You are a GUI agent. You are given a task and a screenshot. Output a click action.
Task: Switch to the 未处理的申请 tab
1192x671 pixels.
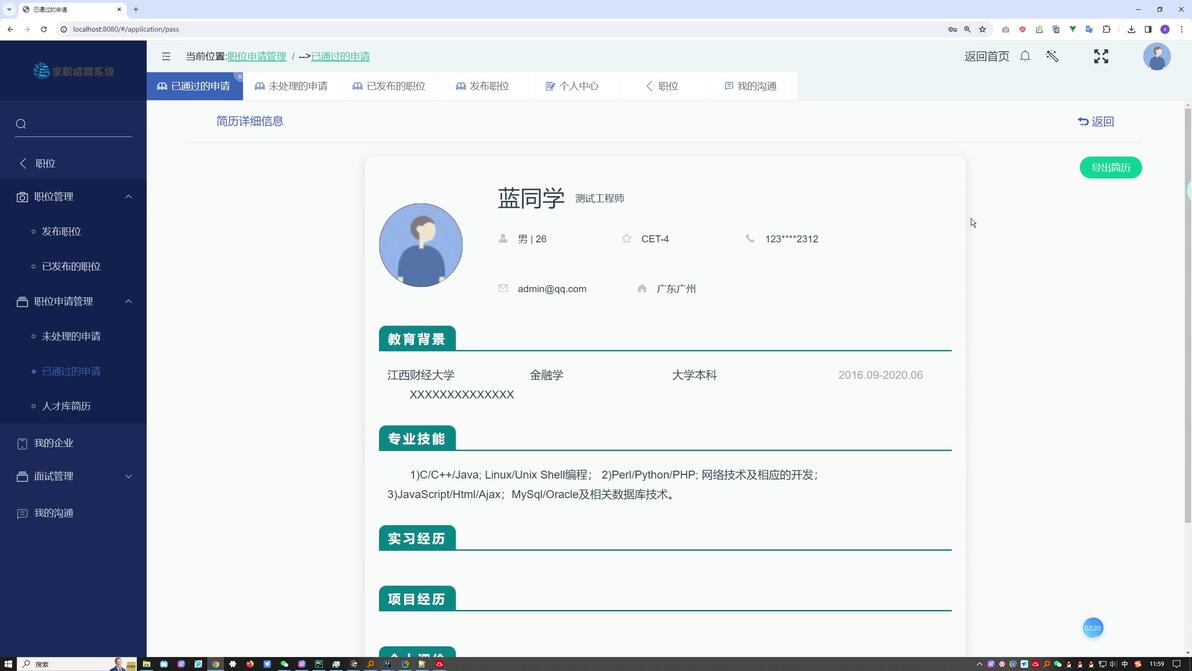291,86
